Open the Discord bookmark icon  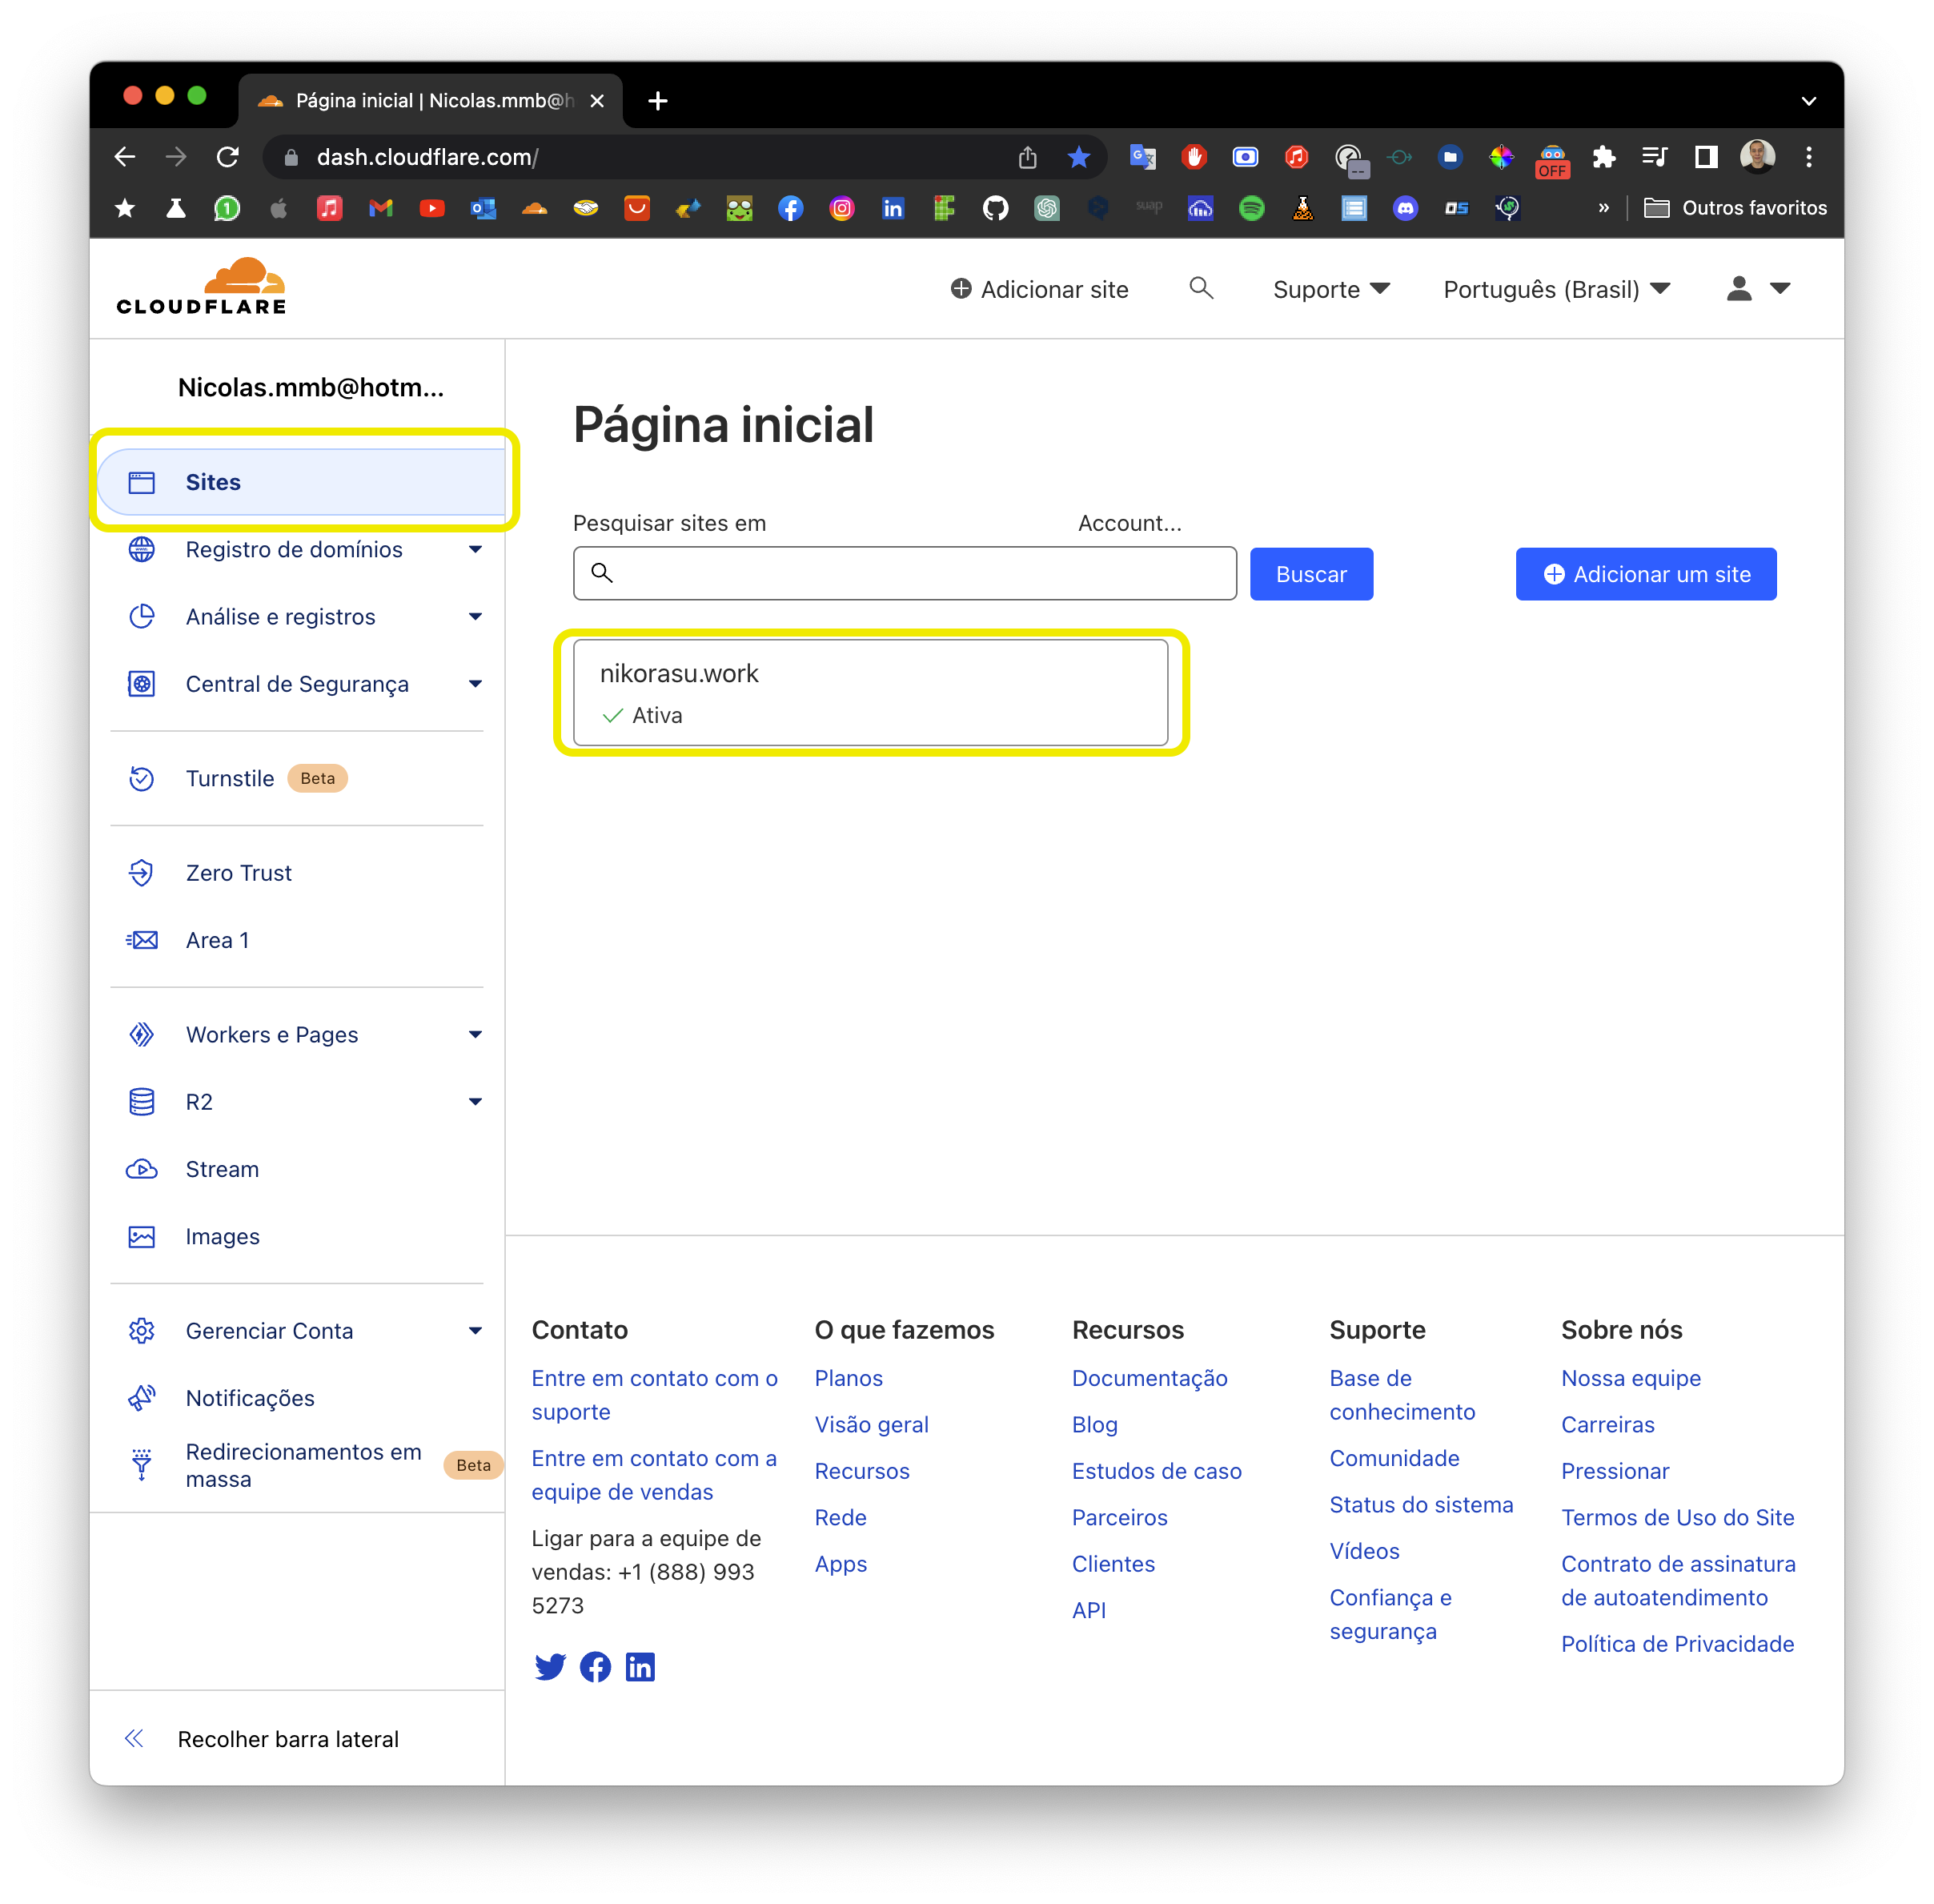point(1405,208)
